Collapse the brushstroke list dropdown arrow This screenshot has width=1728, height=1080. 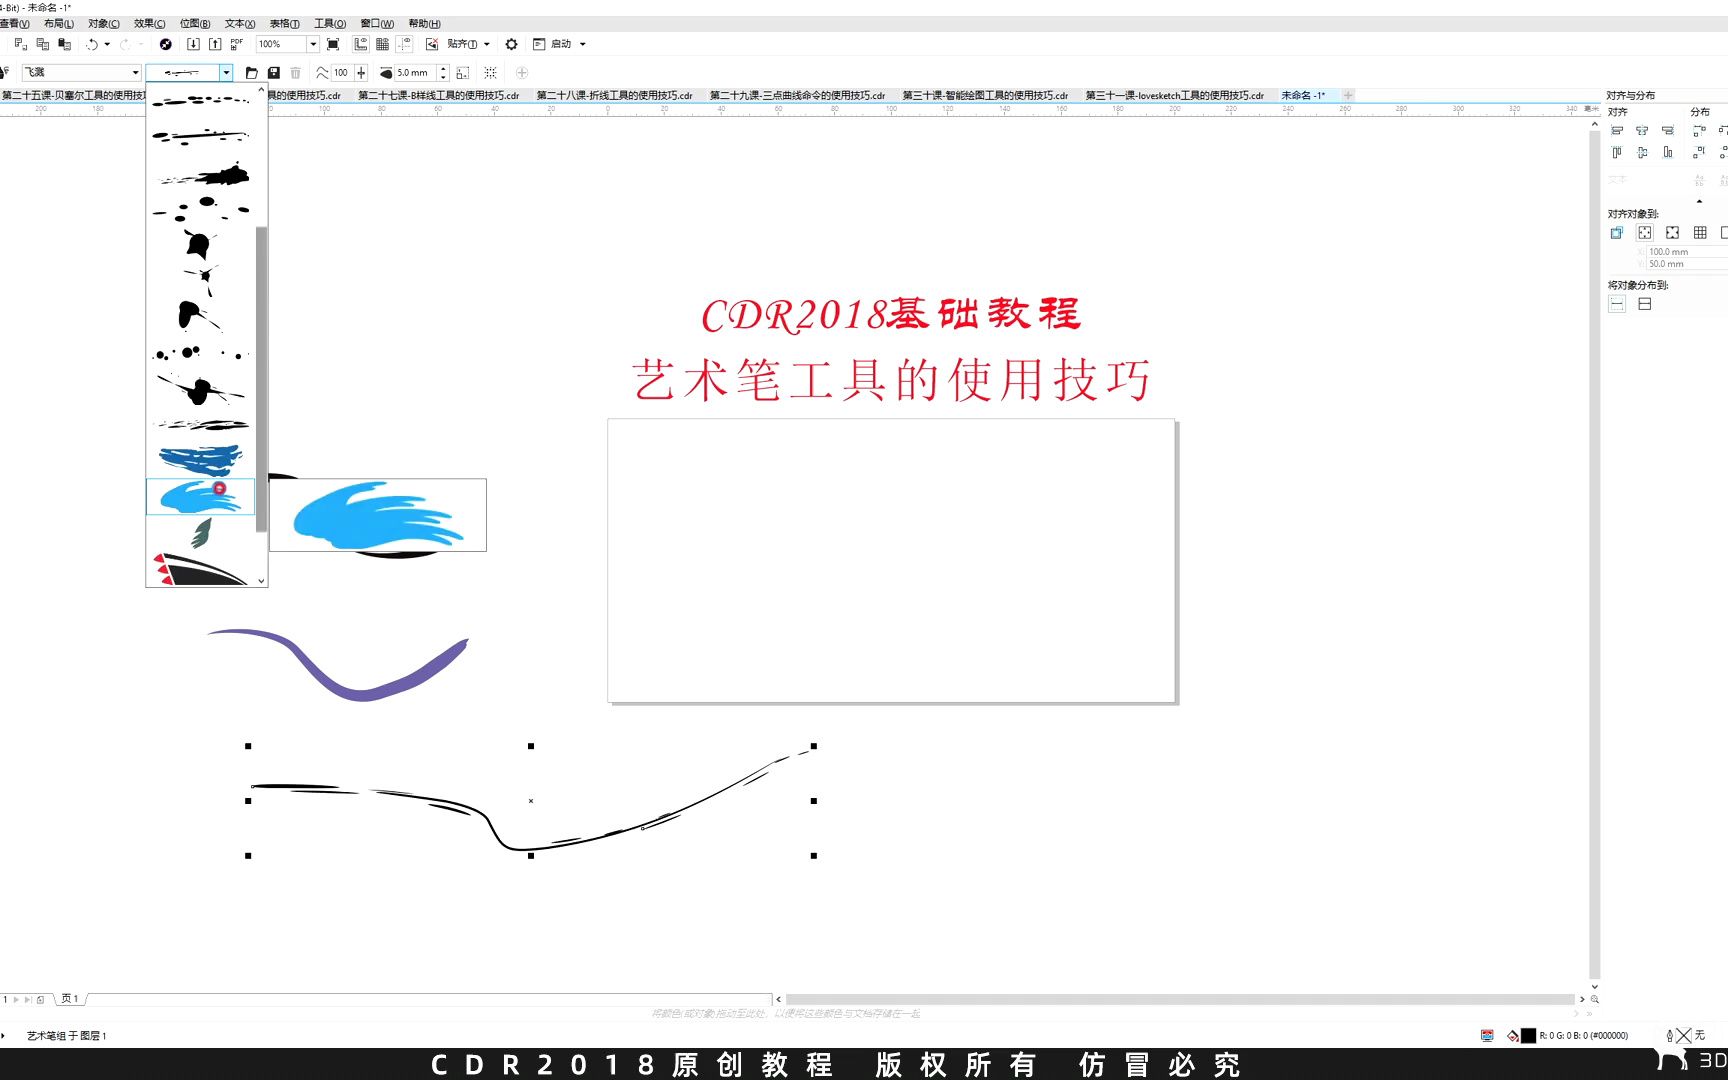(226, 72)
